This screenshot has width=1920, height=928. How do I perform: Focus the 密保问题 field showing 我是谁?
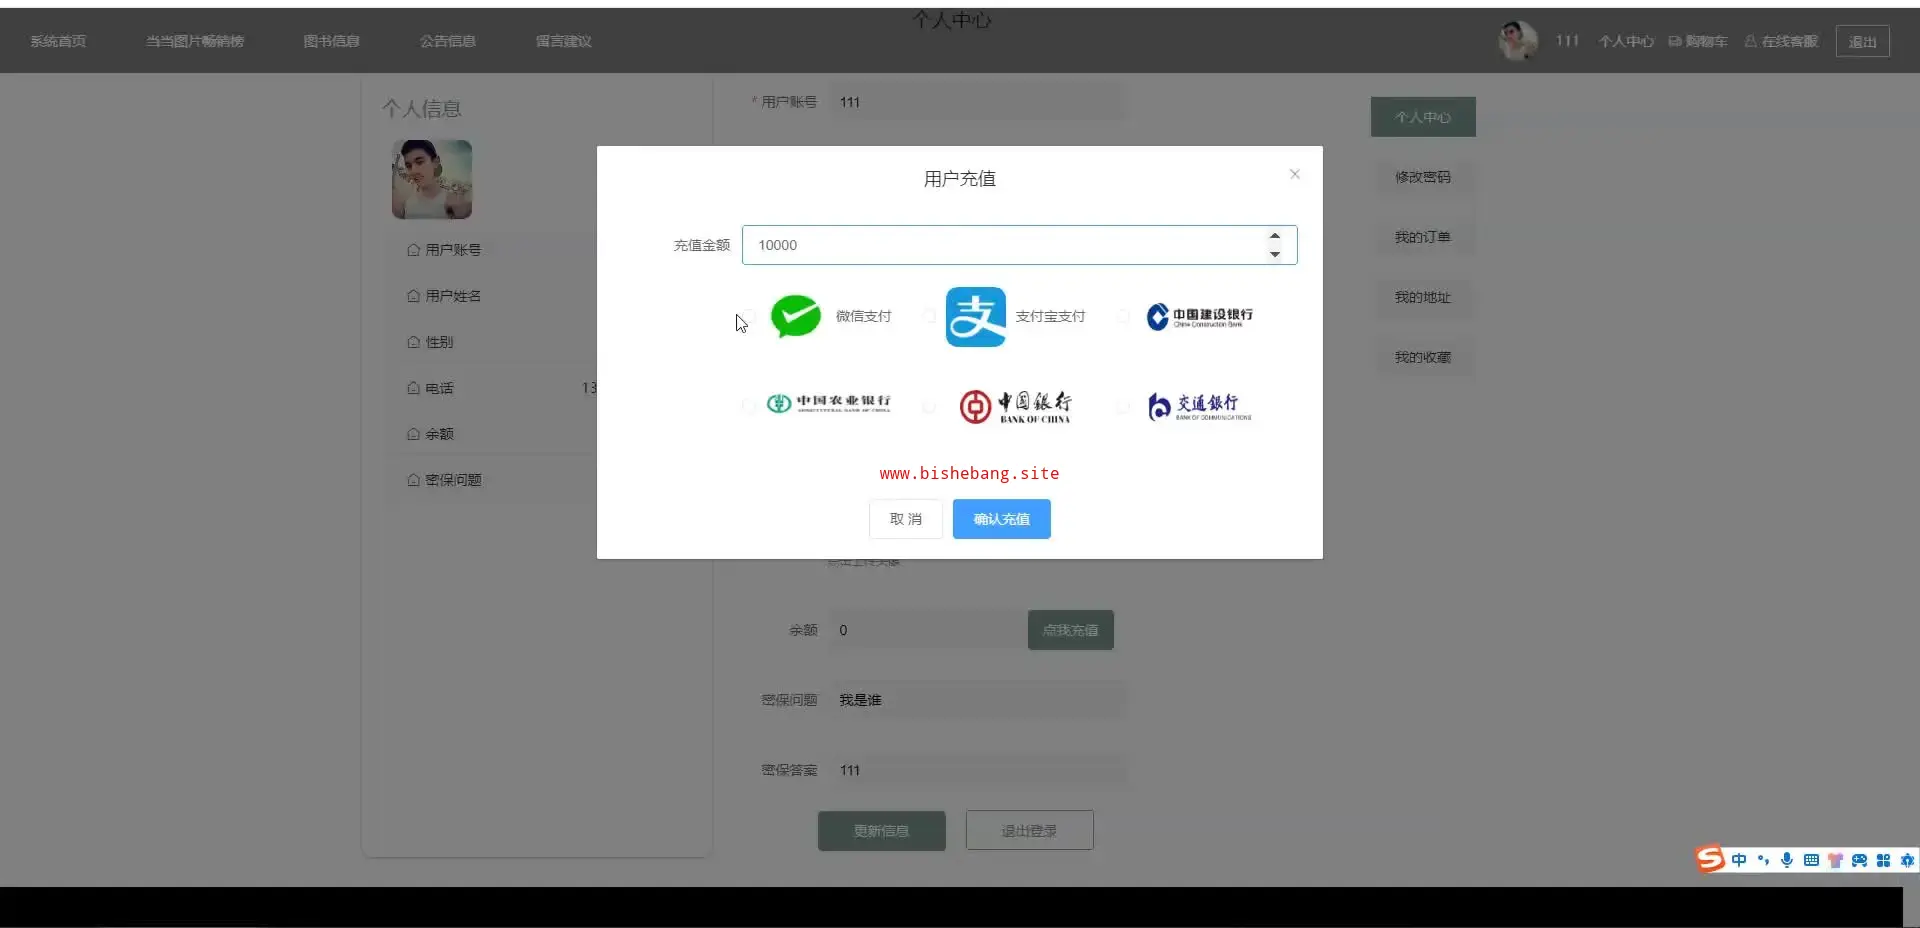pyautogui.click(x=977, y=700)
